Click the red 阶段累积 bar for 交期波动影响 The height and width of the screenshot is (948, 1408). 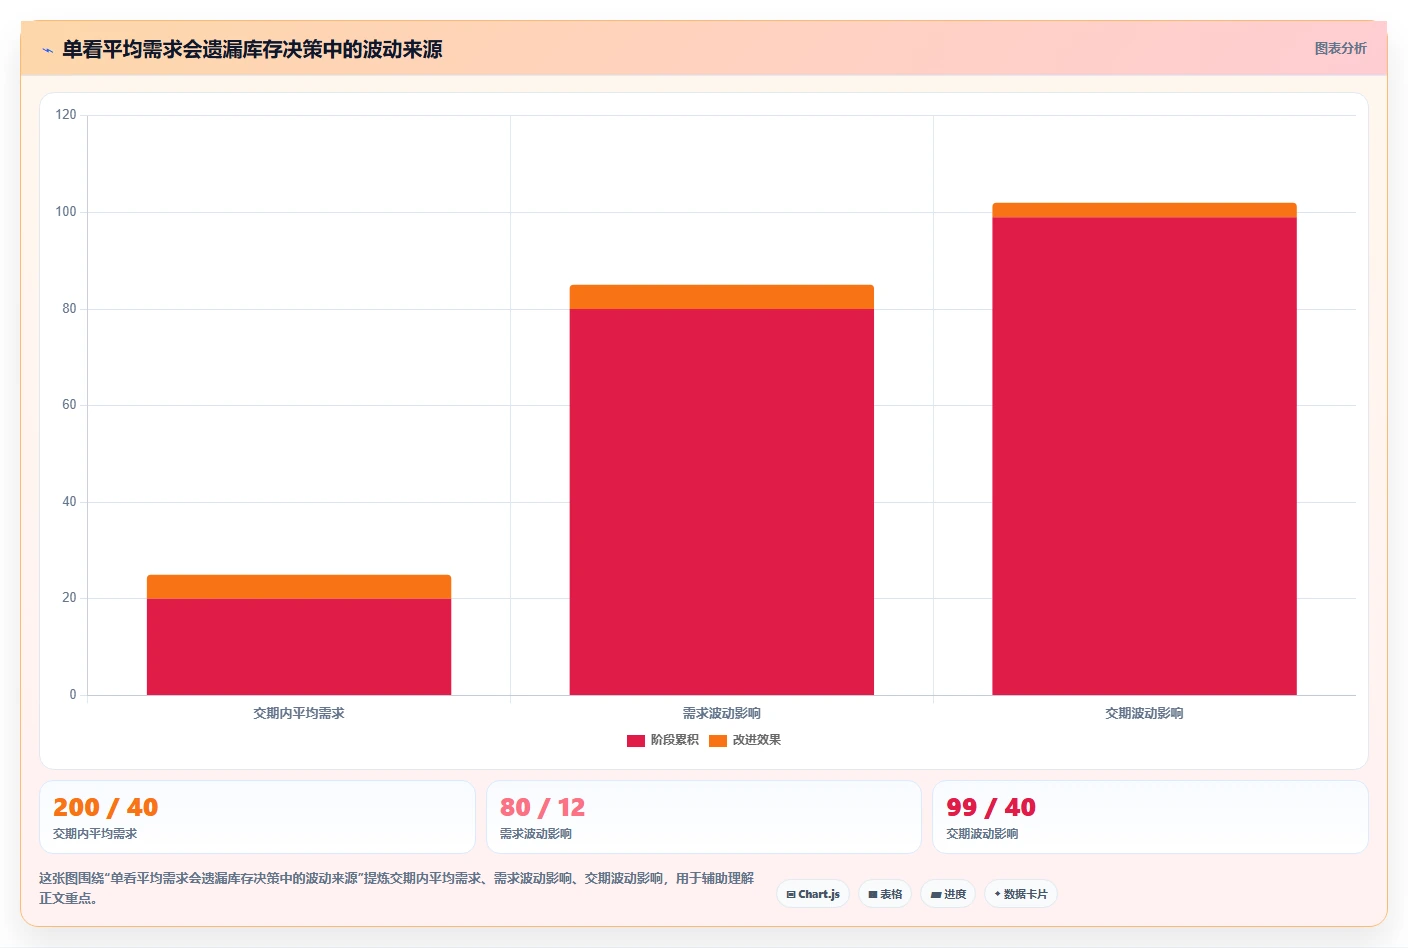[x=1144, y=456]
